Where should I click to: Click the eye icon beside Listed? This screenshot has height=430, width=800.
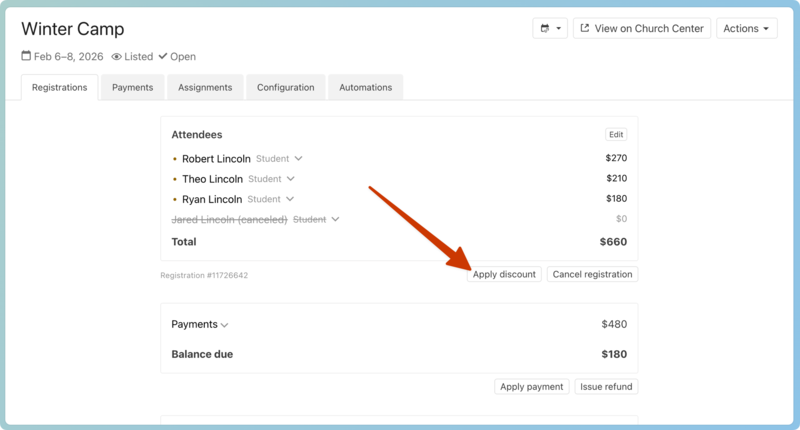pos(117,57)
